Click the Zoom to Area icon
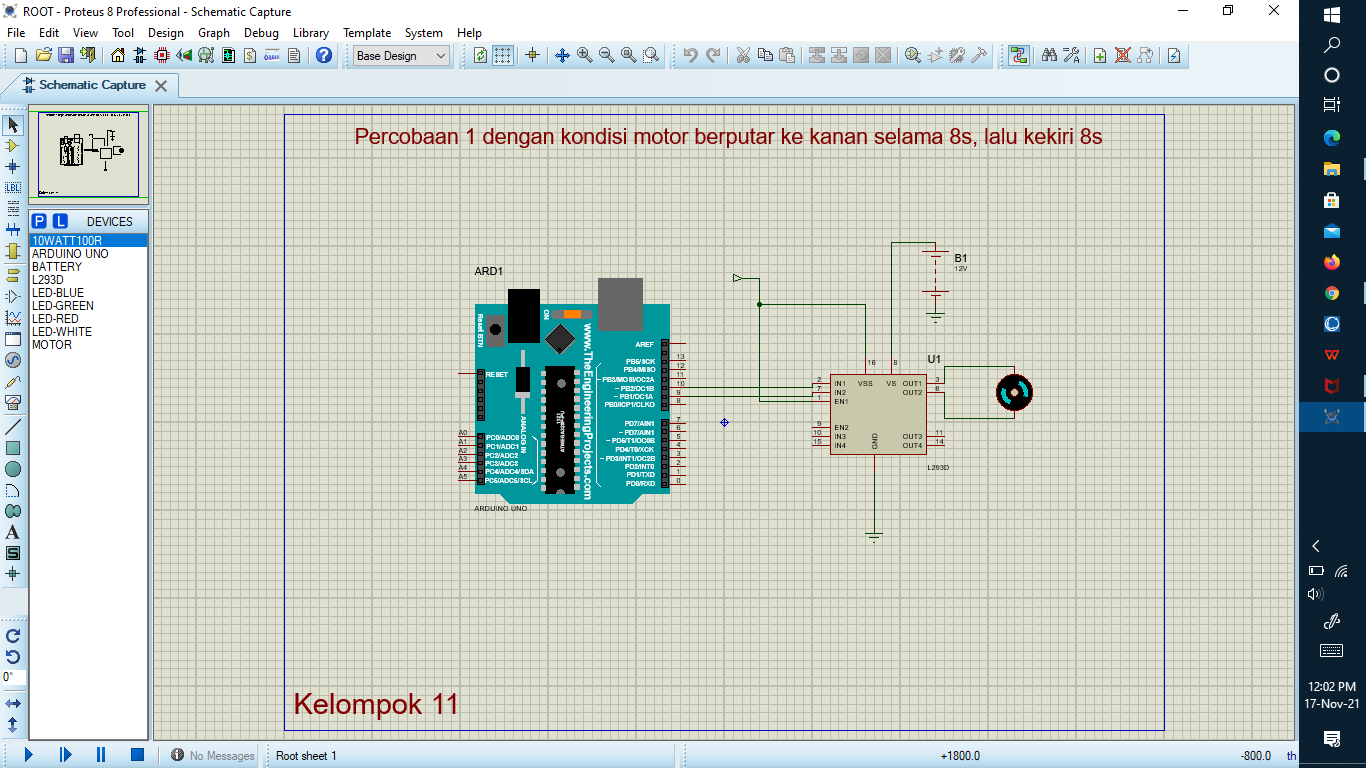This screenshot has height=768, width=1366. tap(651, 56)
